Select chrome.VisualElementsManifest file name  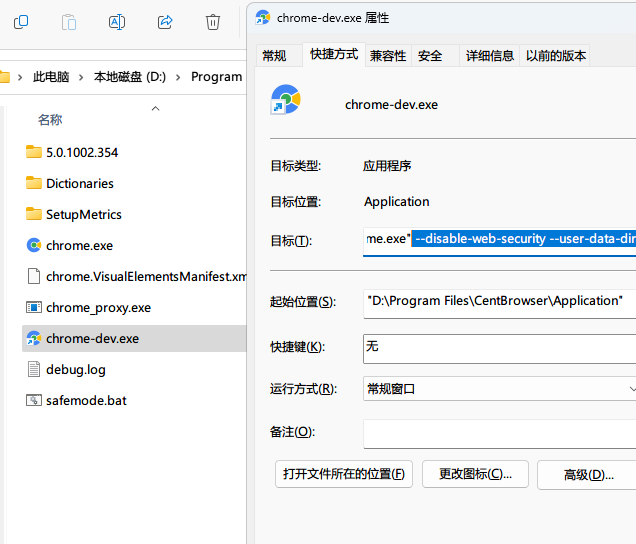pos(146,277)
